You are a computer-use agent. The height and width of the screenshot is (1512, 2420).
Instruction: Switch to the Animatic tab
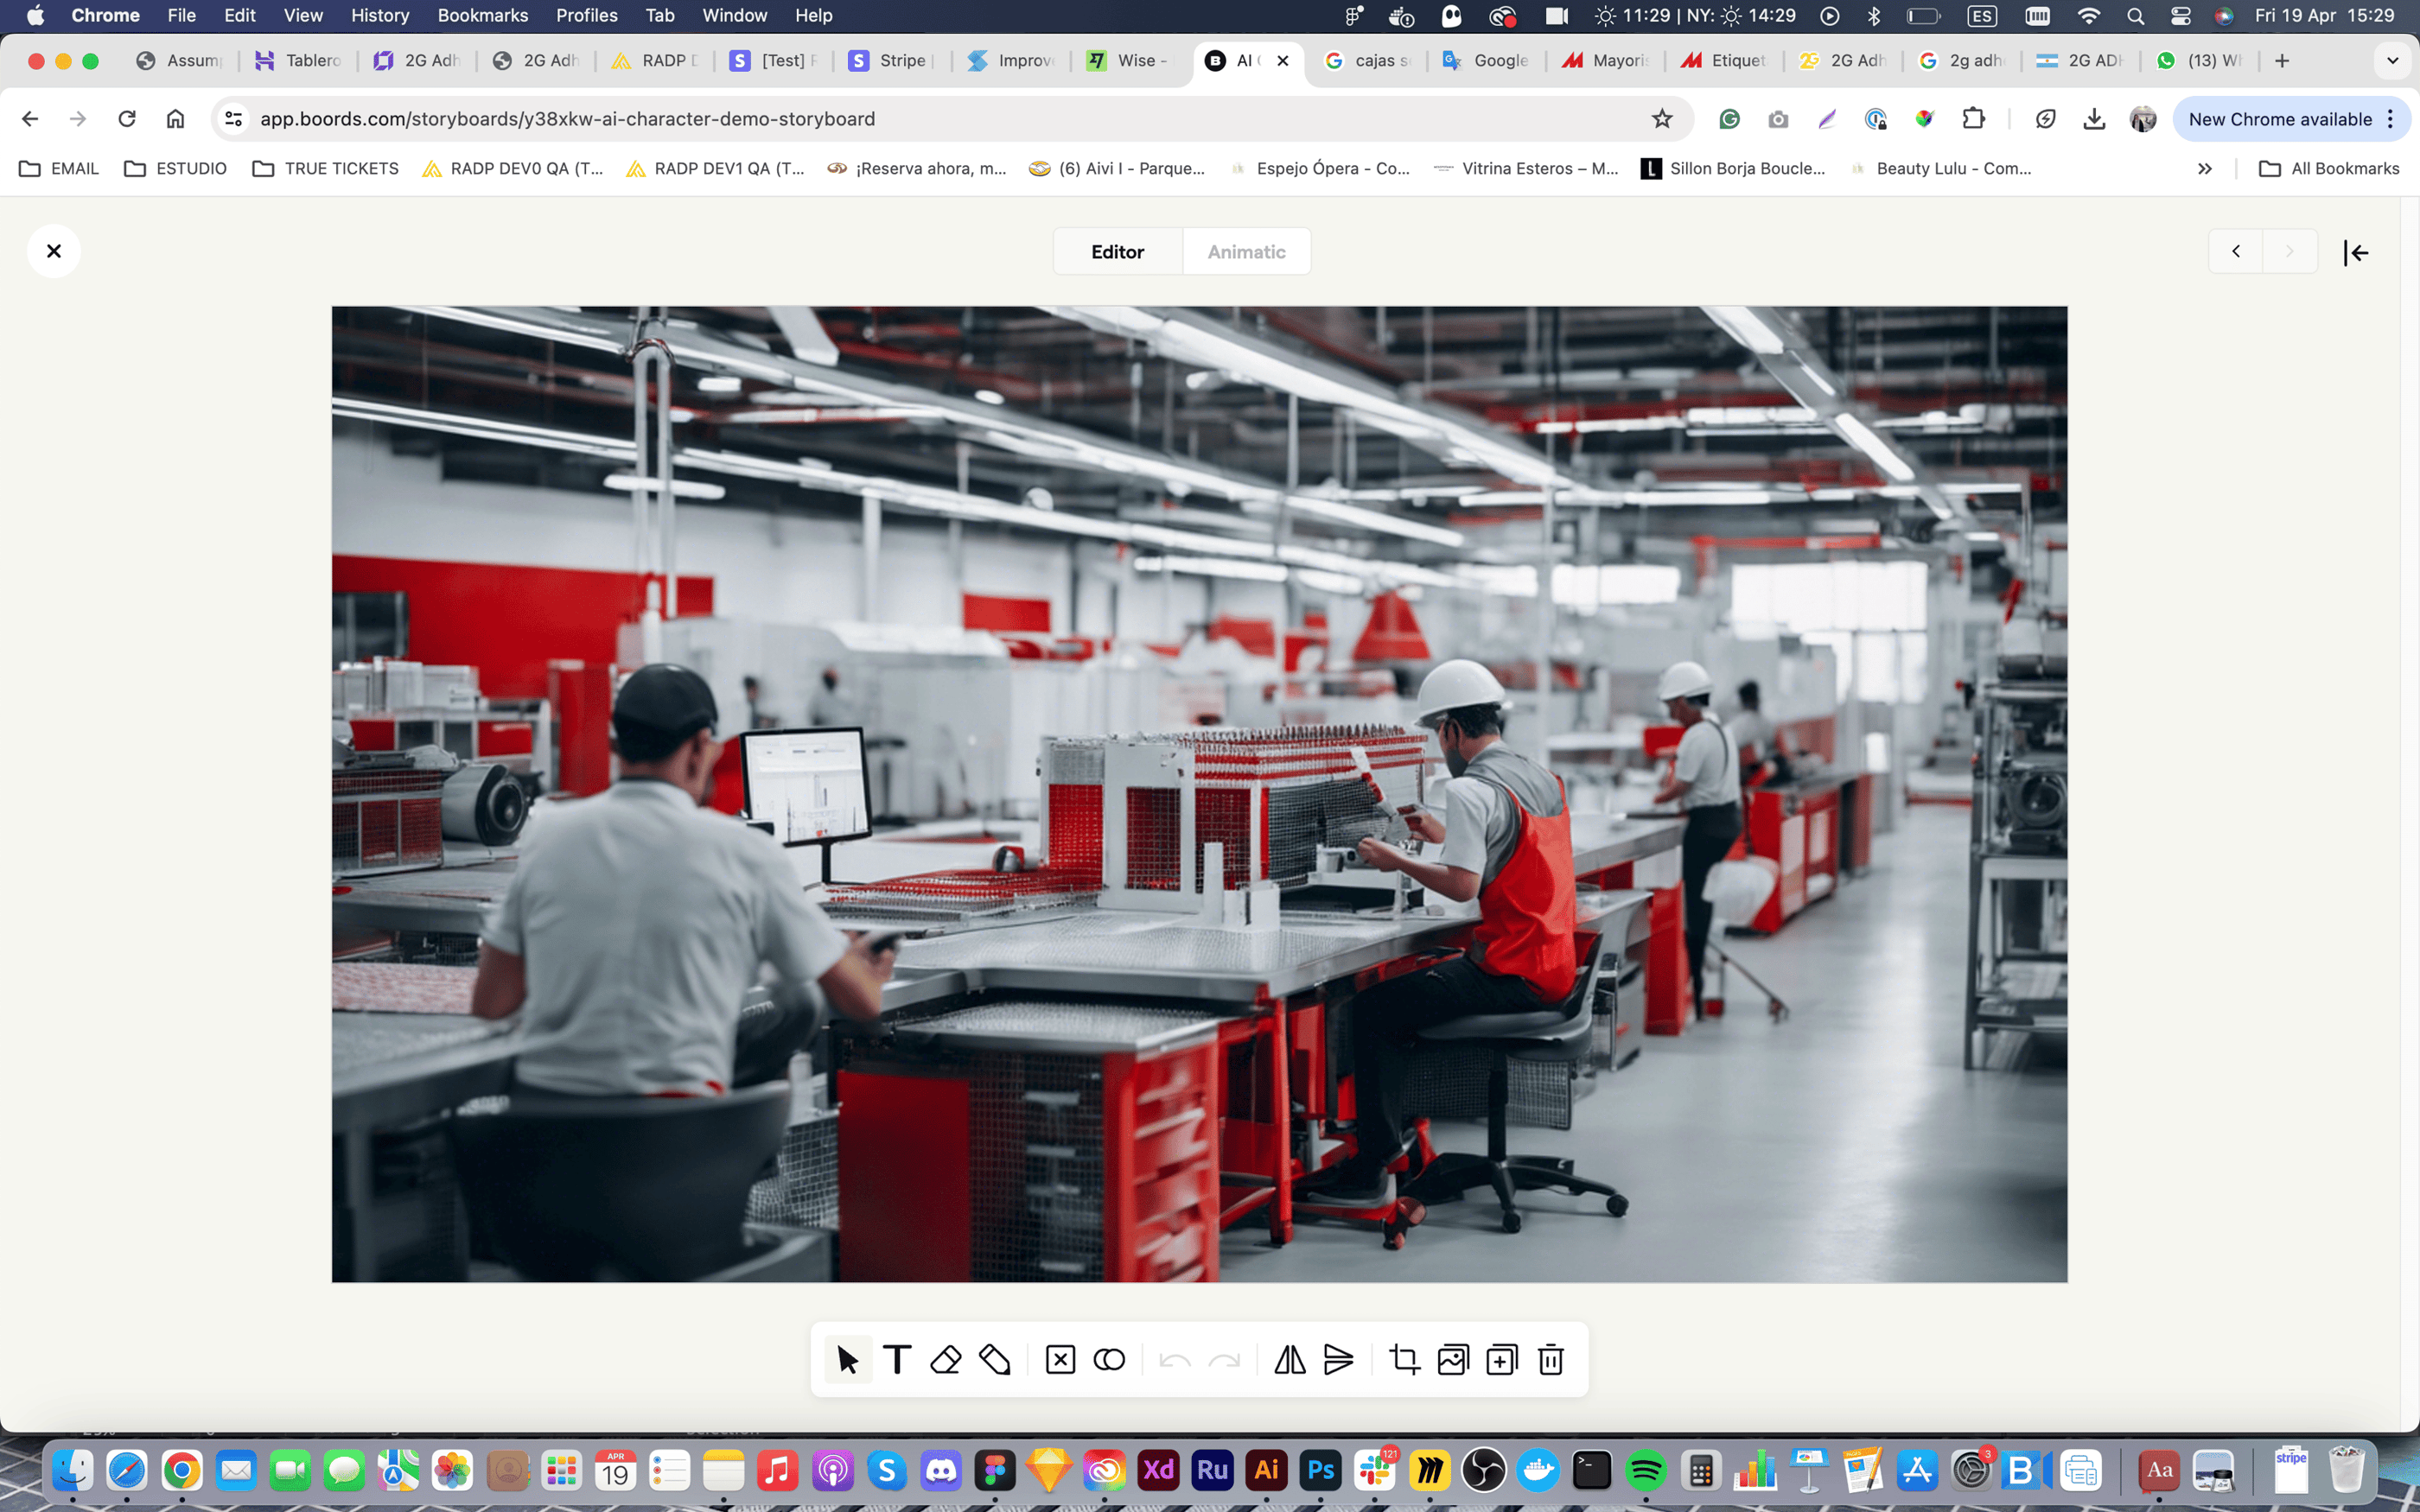point(1246,252)
